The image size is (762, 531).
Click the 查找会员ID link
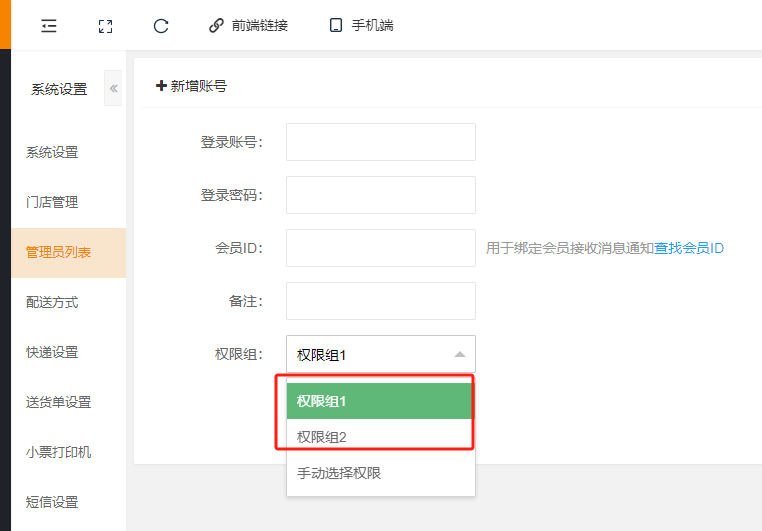689,248
